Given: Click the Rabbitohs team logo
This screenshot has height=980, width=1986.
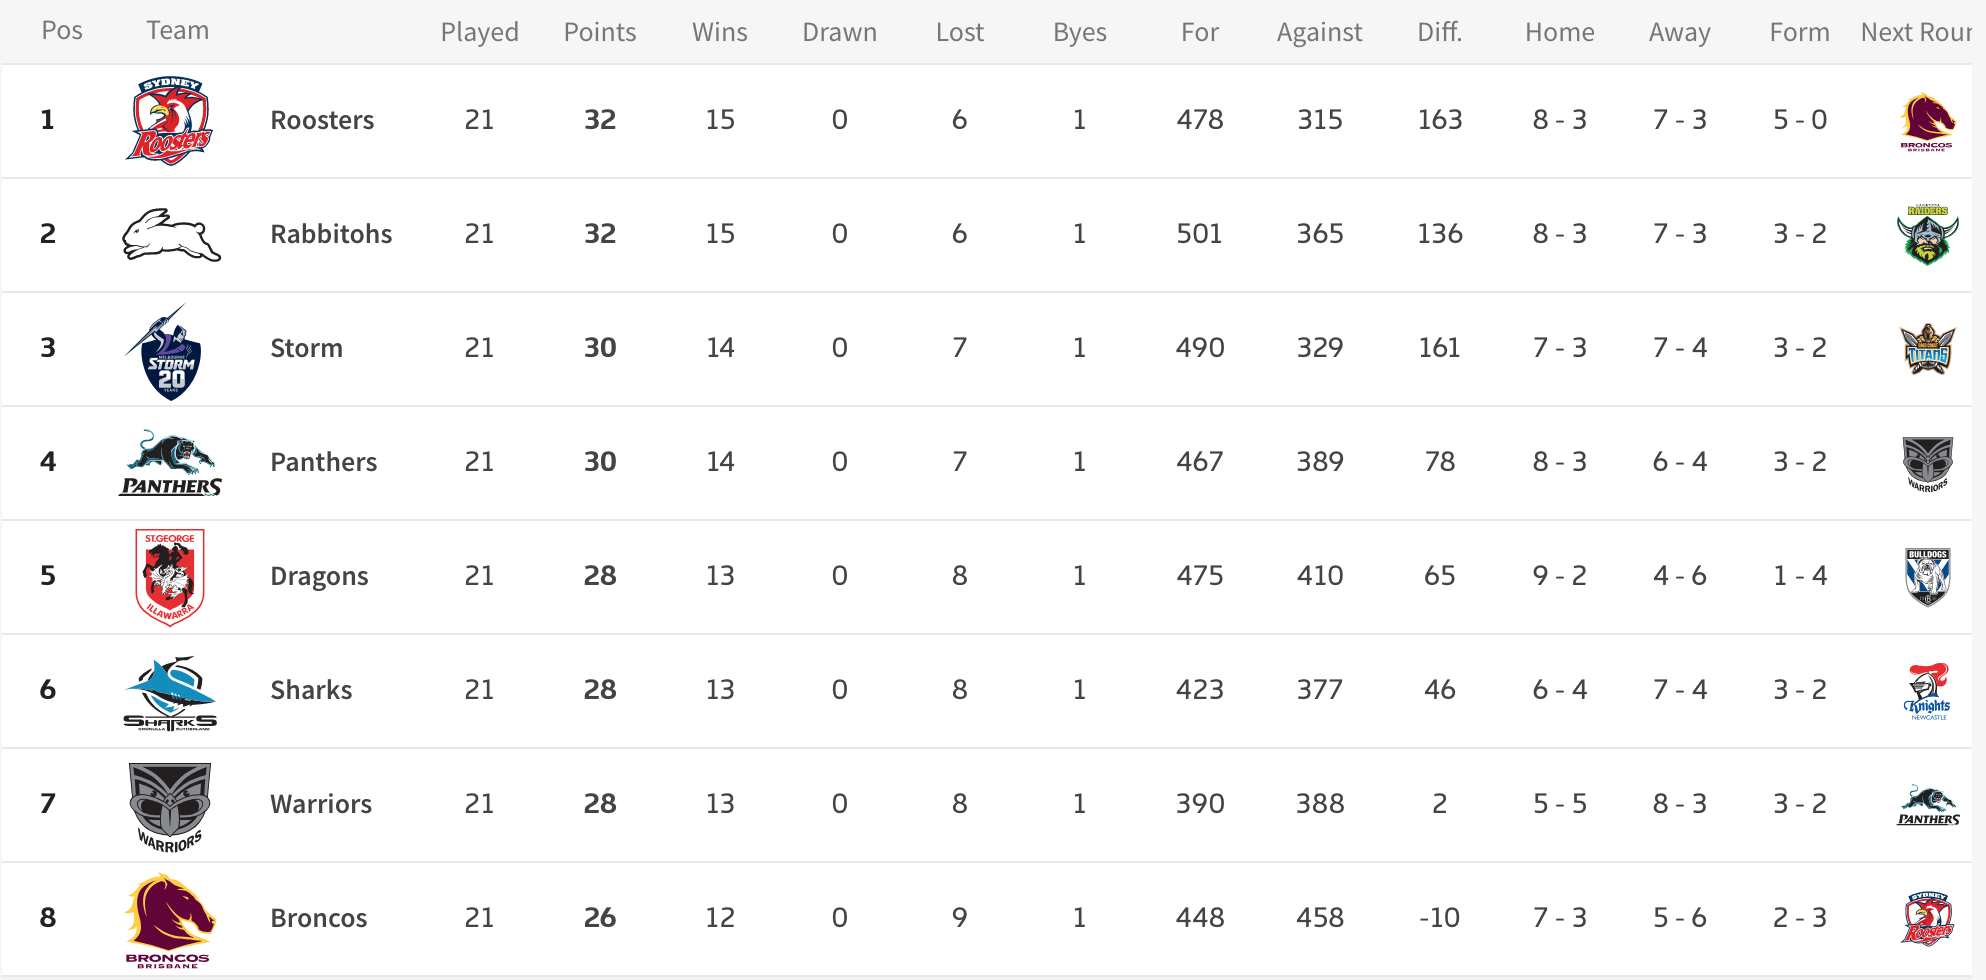Looking at the screenshot, I should [171, 235].
